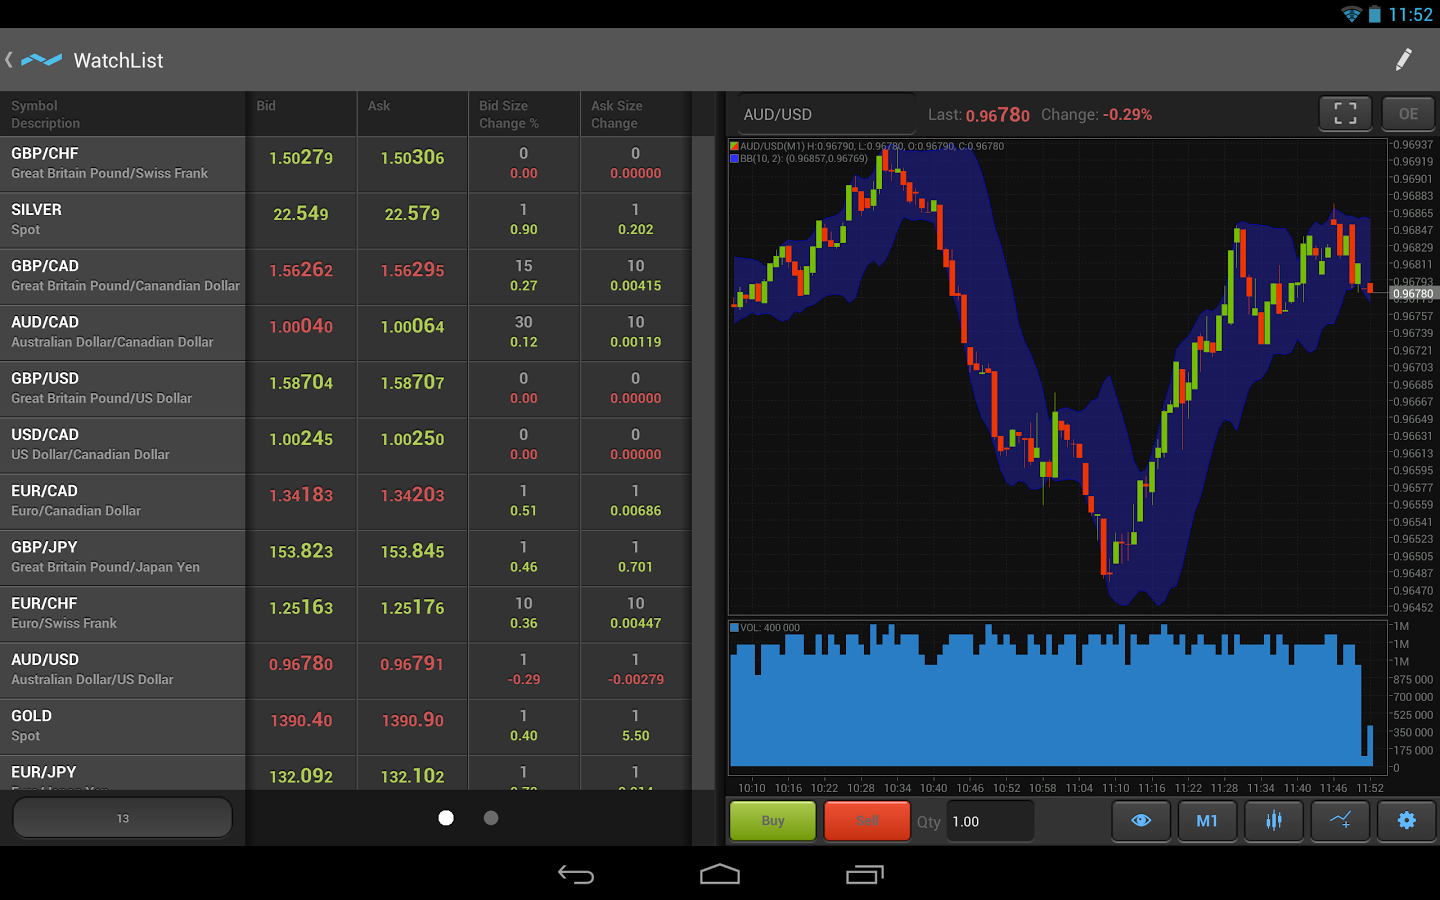
Task: Open the OE order entry button
Action: [1408, 114]
